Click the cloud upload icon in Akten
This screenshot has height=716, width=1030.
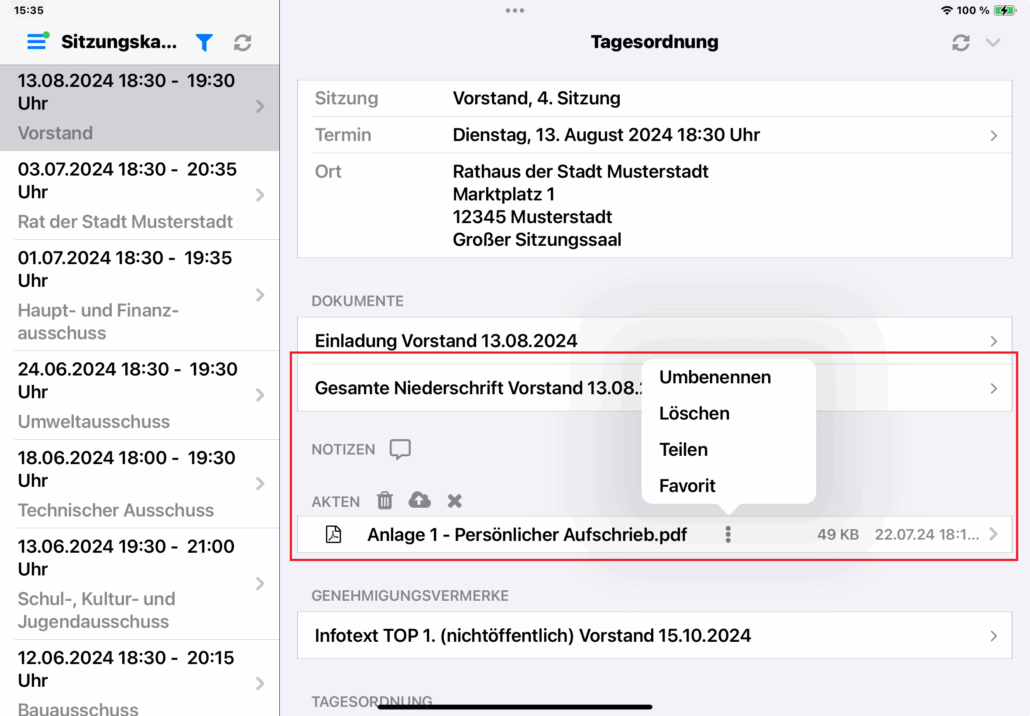(x=420, y=500)
